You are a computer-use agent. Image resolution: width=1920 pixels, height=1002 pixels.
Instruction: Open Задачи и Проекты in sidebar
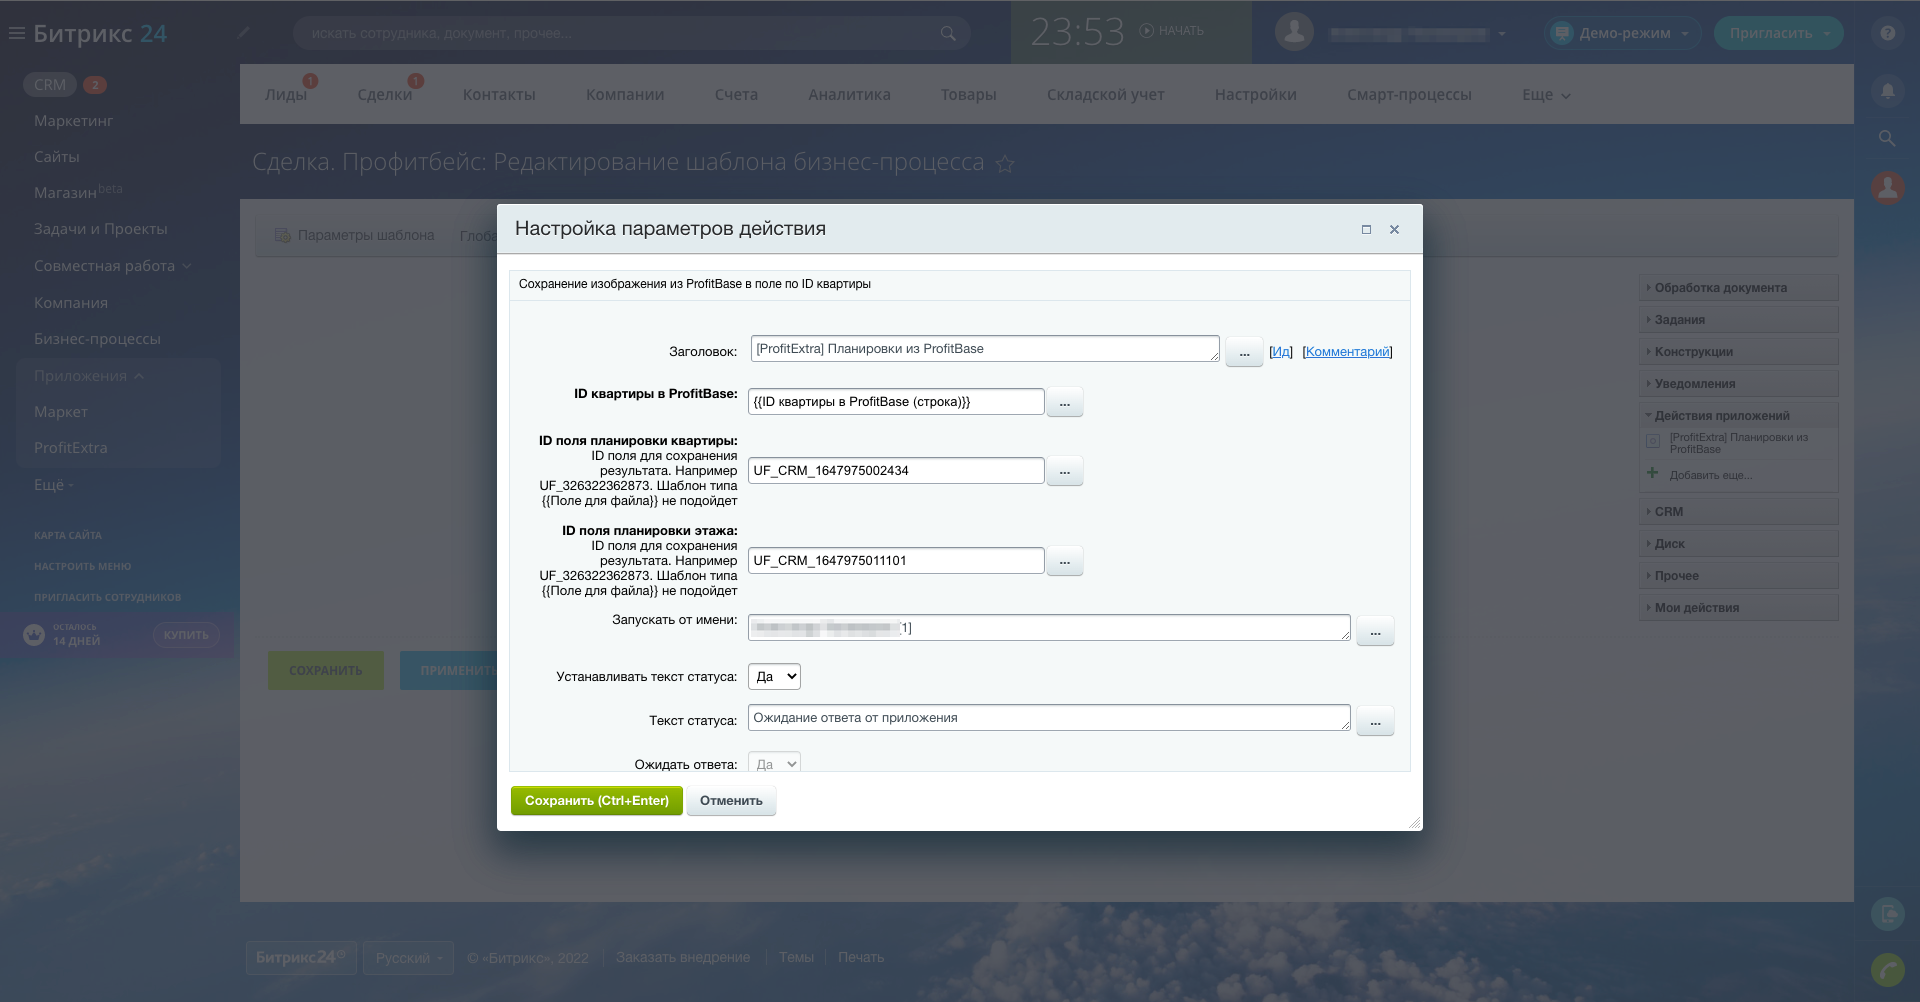(x=101, y=229)
